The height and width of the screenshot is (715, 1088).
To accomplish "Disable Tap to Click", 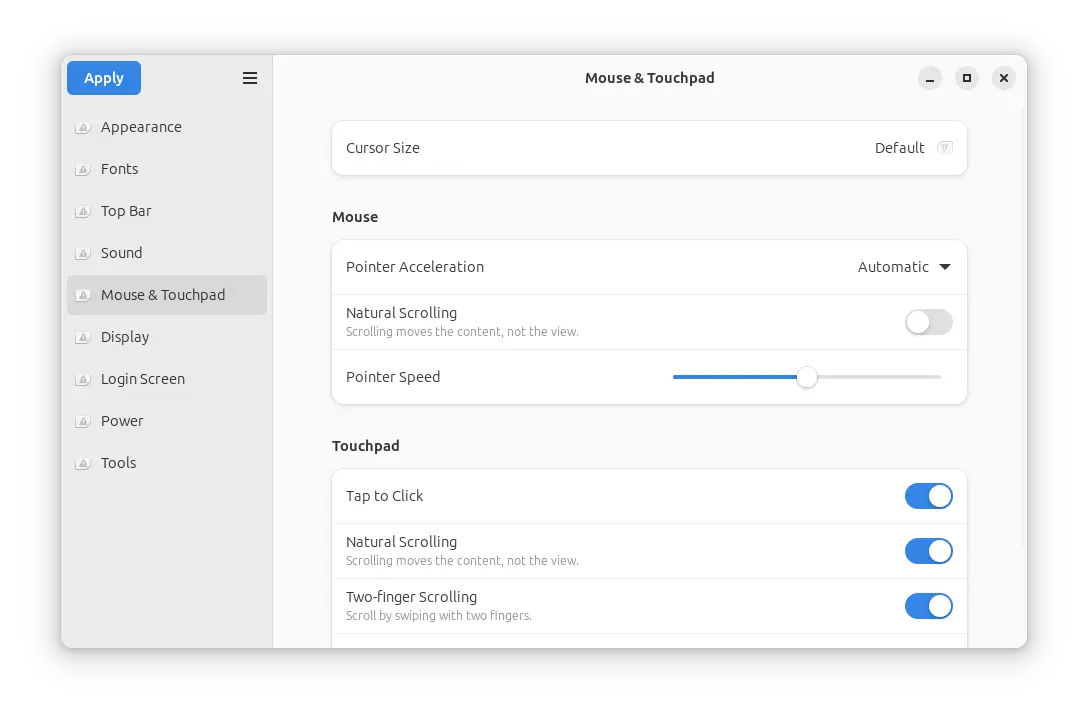I will [928, 496].
